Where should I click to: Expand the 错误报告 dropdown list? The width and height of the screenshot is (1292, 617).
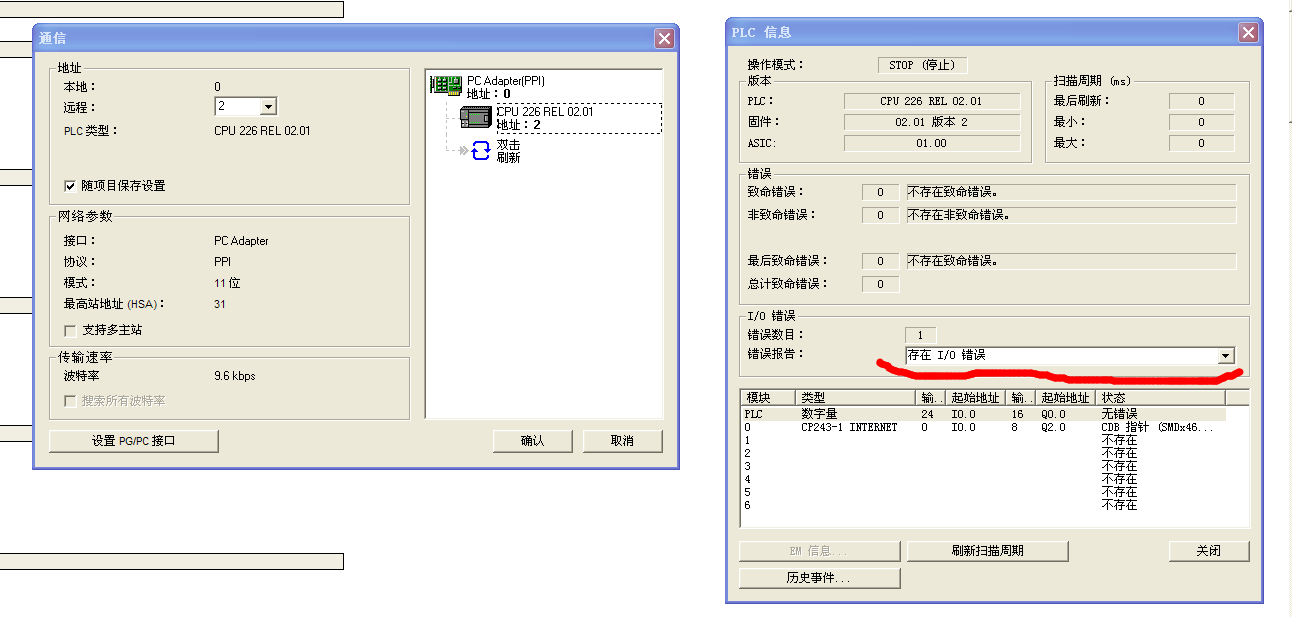(1225, 356)
